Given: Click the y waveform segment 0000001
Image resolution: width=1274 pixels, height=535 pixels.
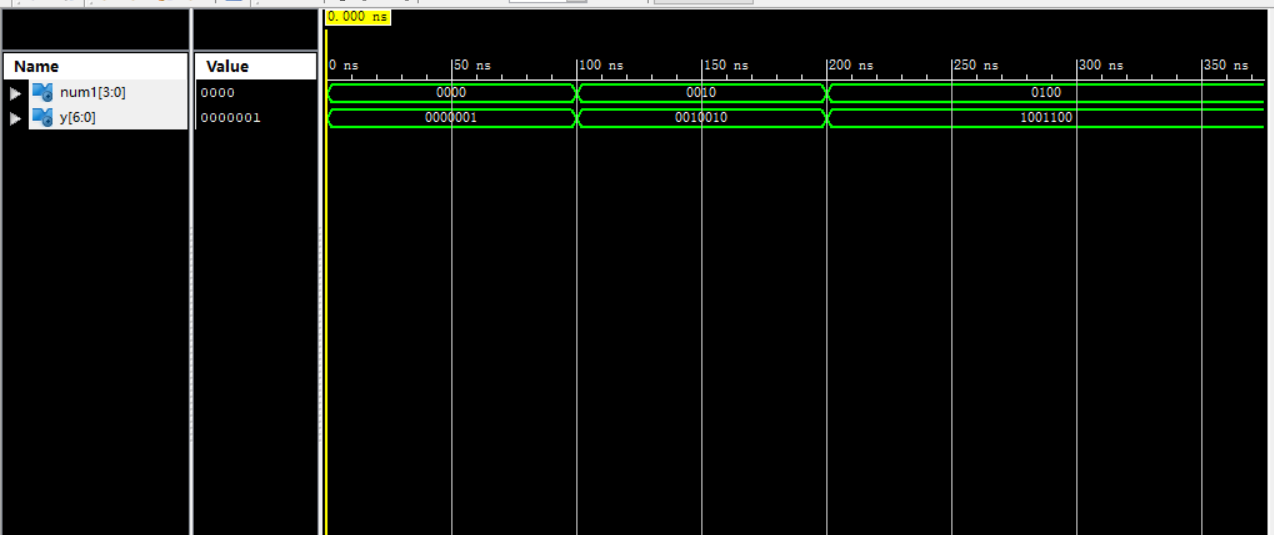Looking at the screenshot, I should coord(452,118).
